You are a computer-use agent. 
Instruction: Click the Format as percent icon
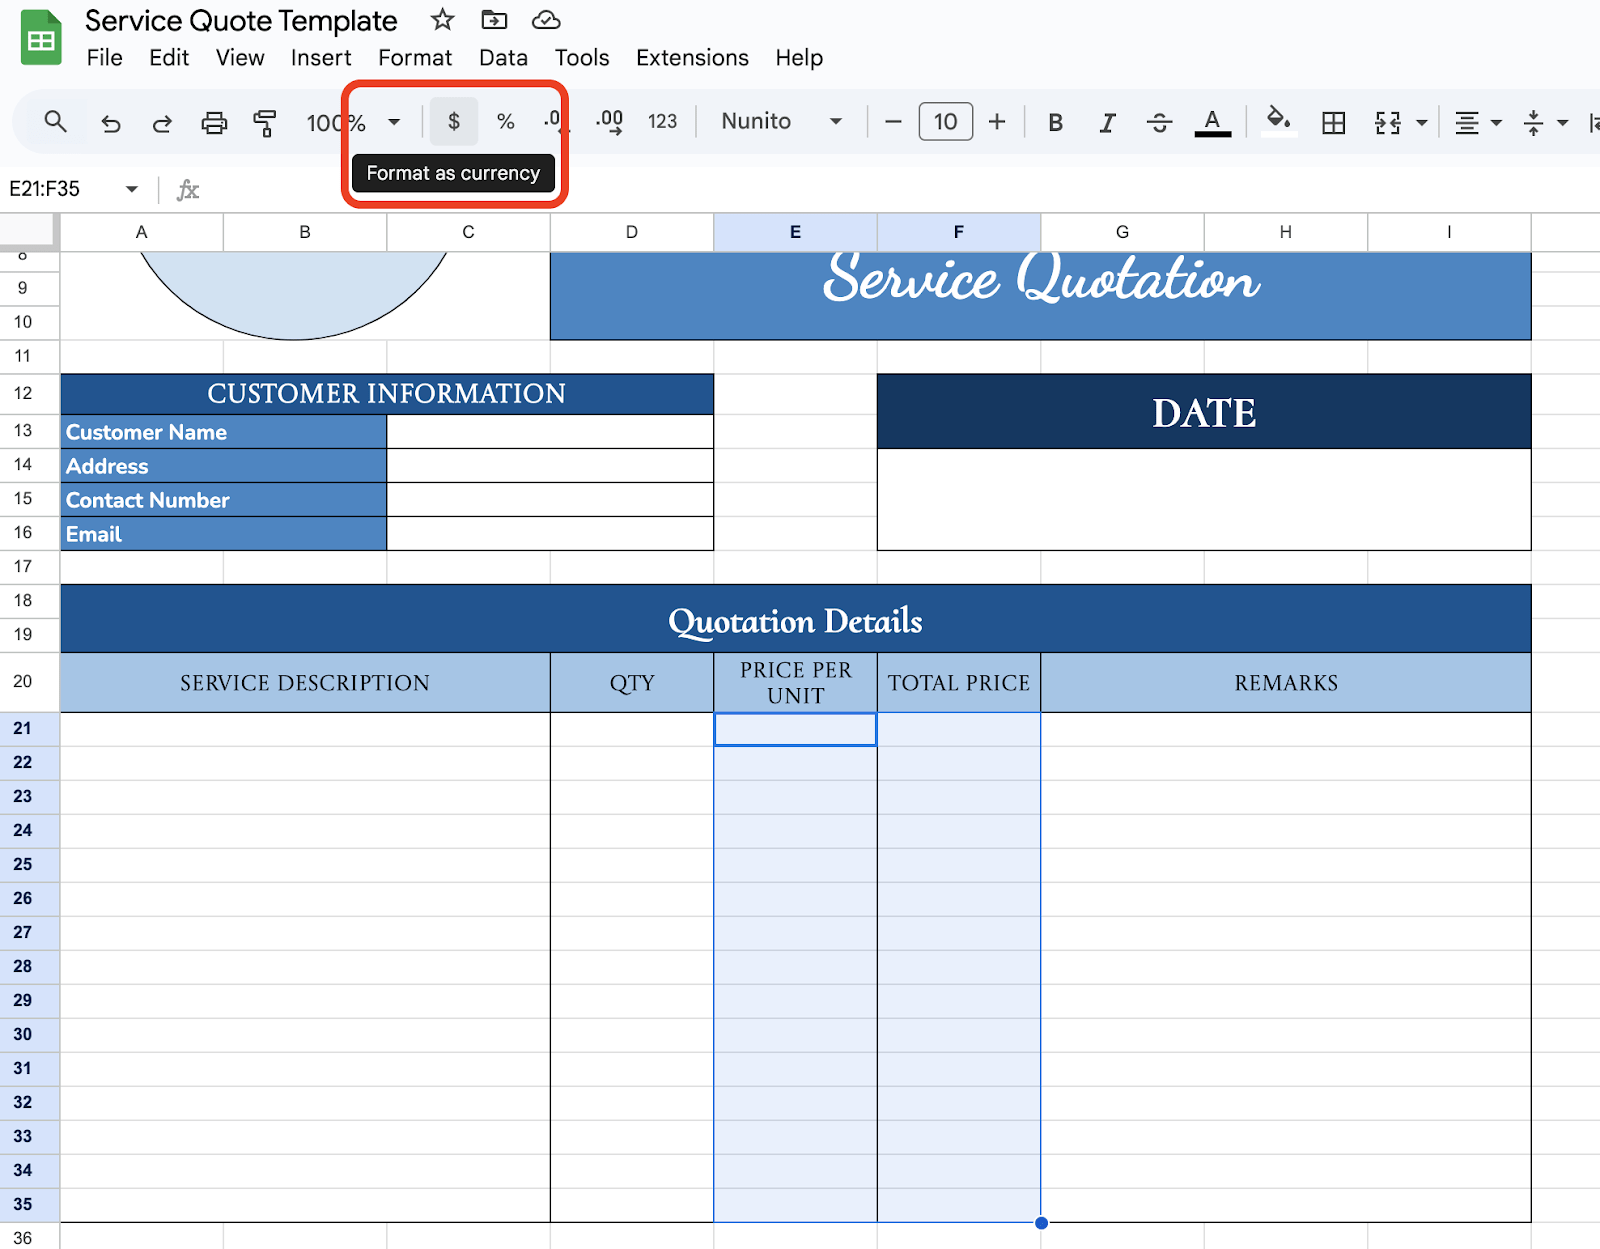[x=506, y=122]
